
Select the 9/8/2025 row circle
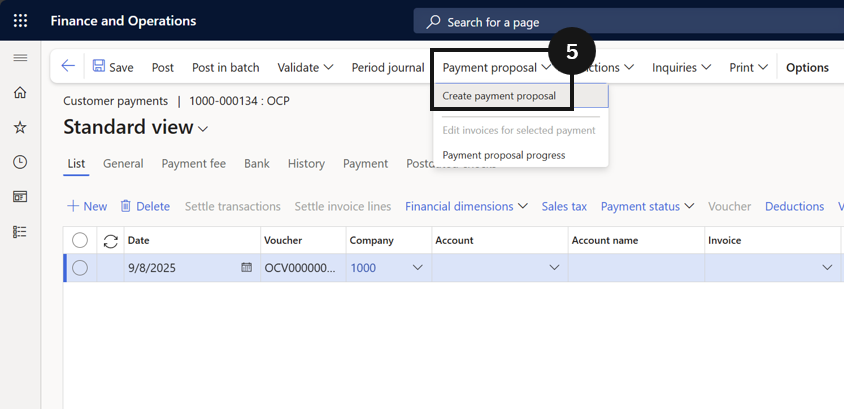(80, 267)
